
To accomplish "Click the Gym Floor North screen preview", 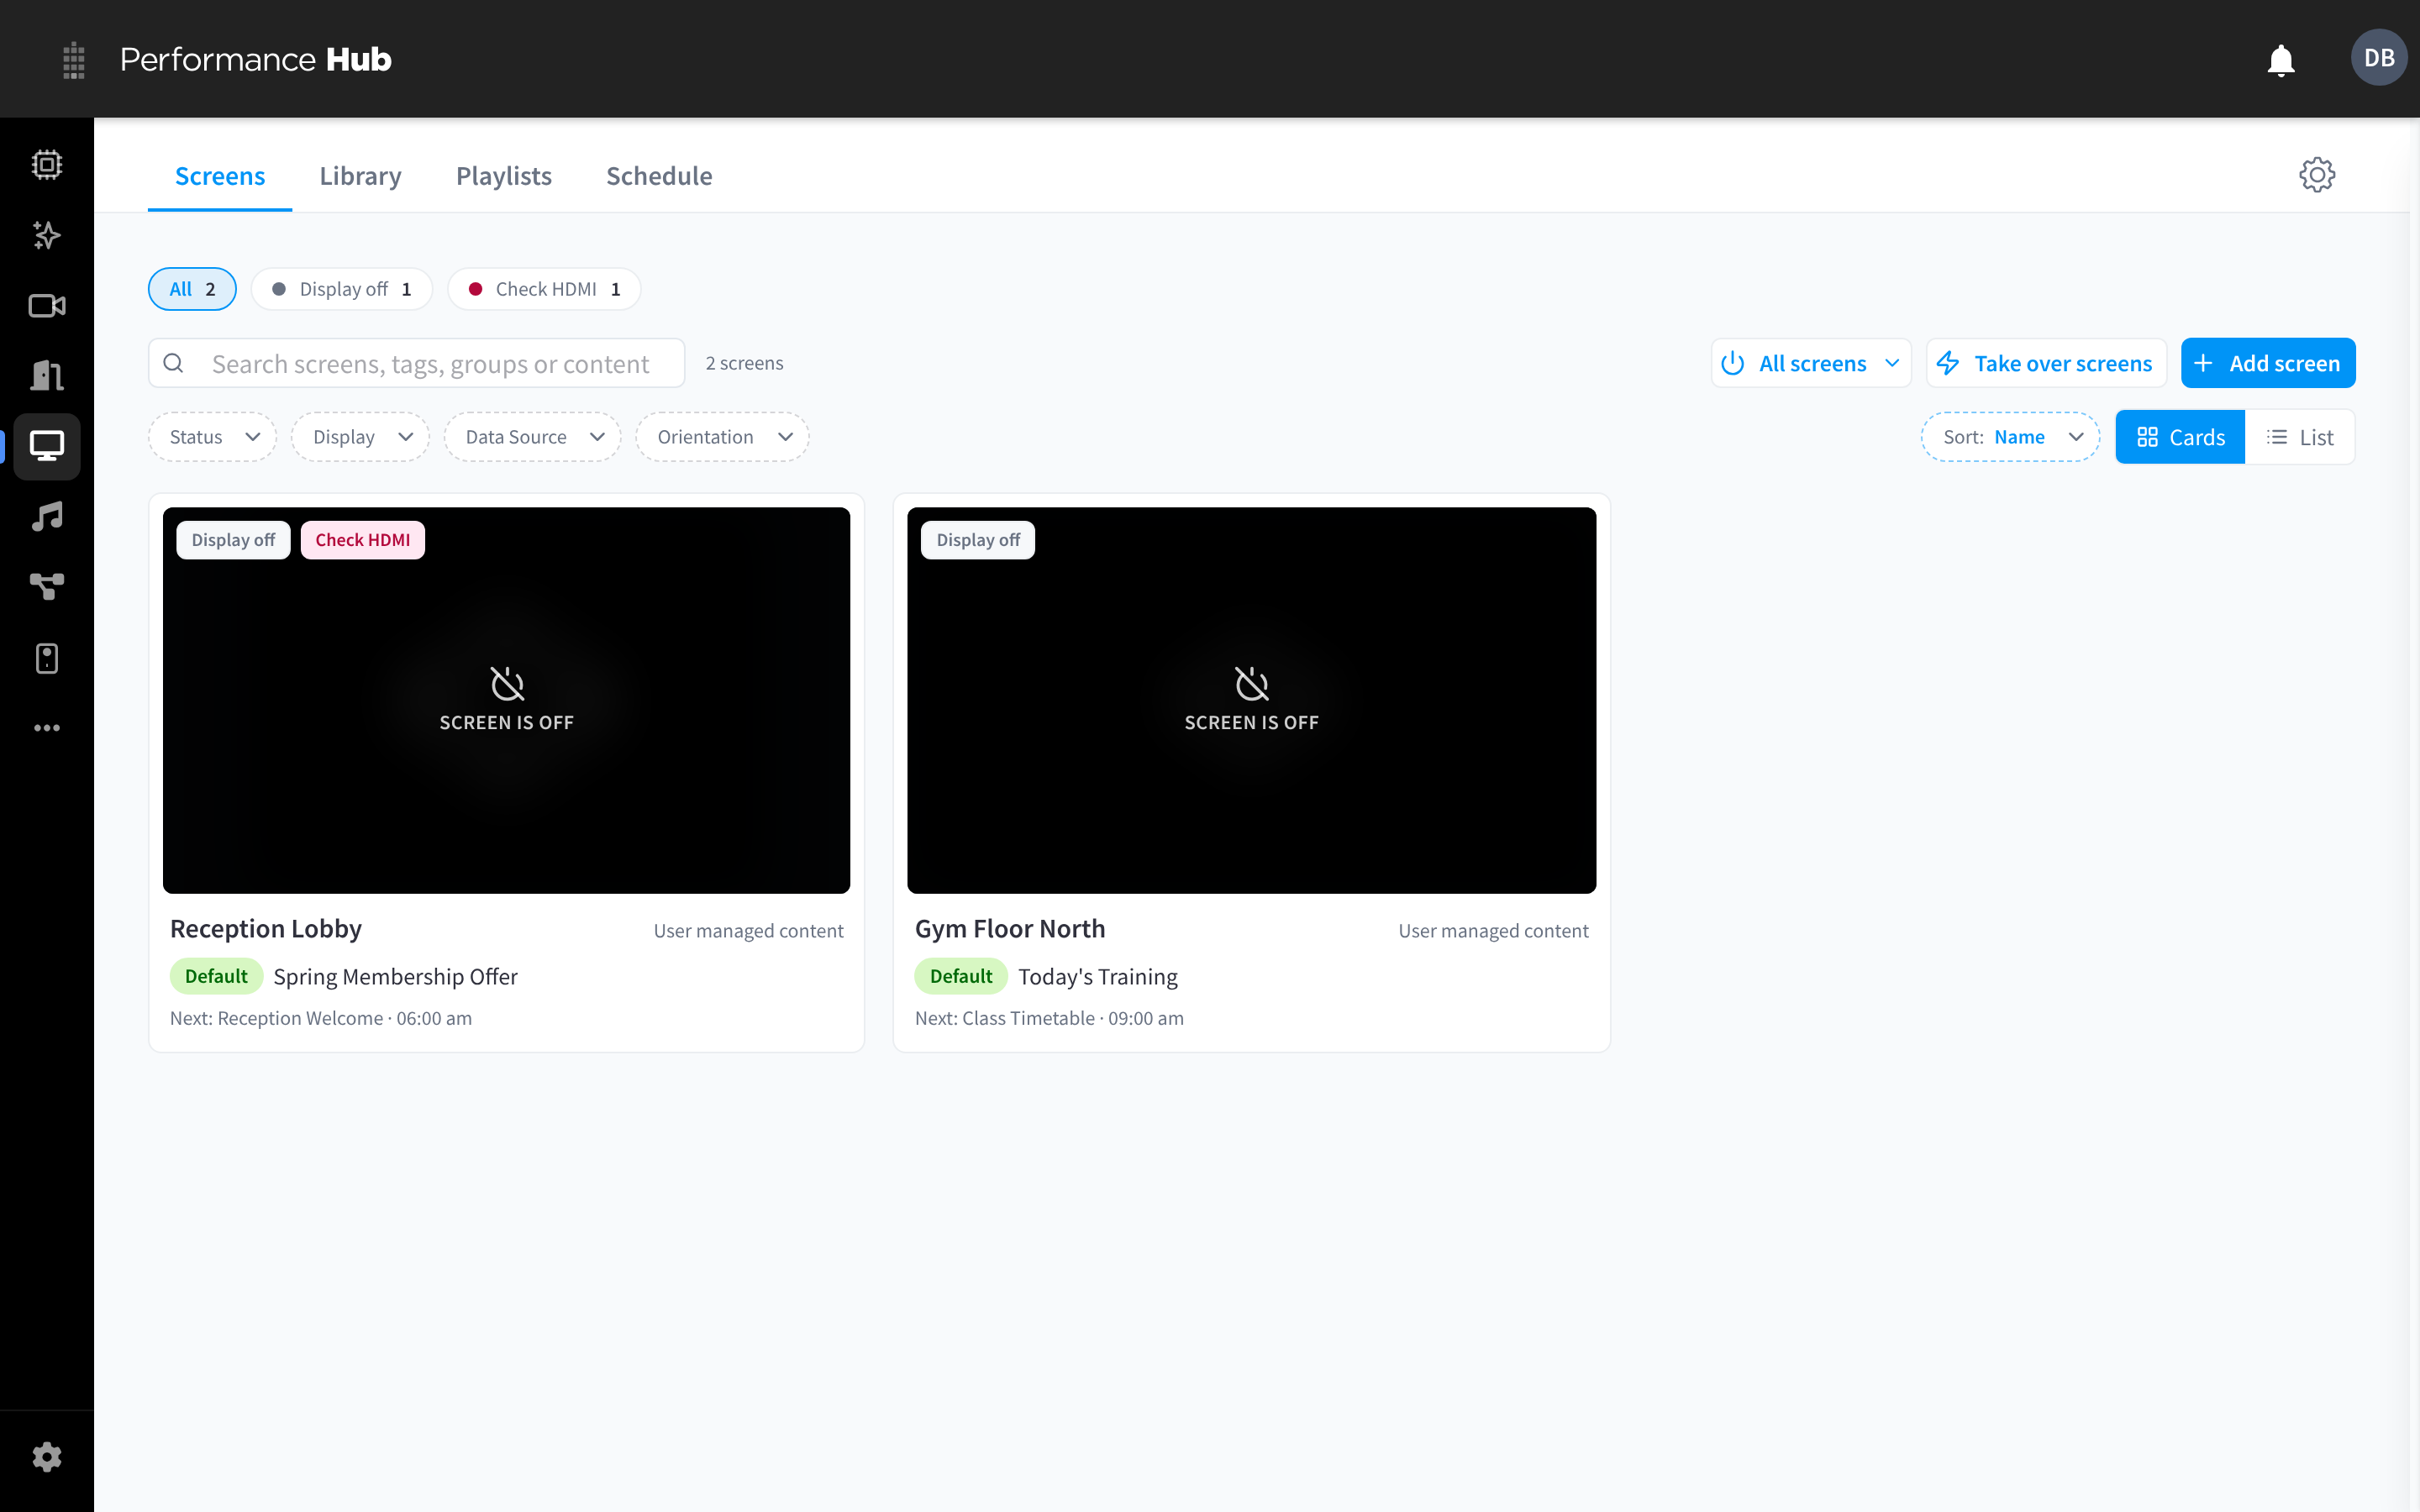I will [1252, 700].
